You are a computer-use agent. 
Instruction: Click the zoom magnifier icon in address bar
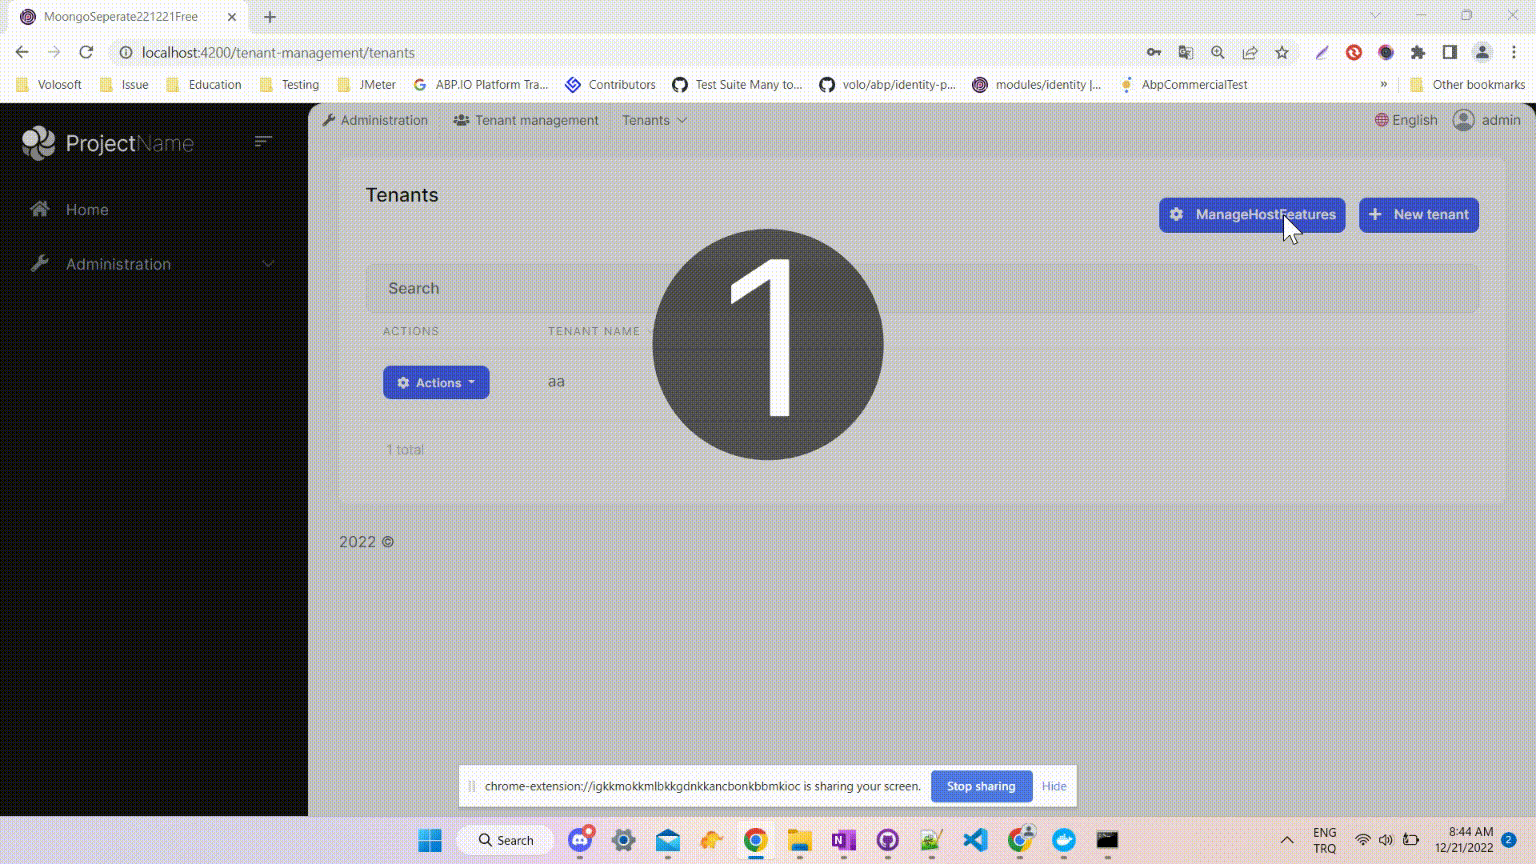pos(1218,52)
